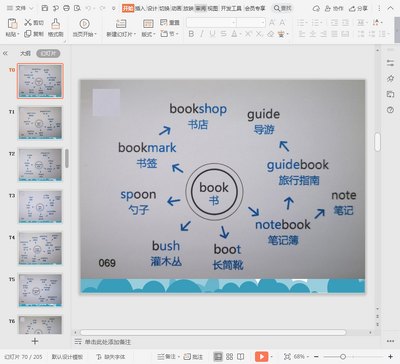The height and width of the screenshot is (364, 400).
Task: Open the Collaborate (协作) option
Action: [x=334, y=8]
